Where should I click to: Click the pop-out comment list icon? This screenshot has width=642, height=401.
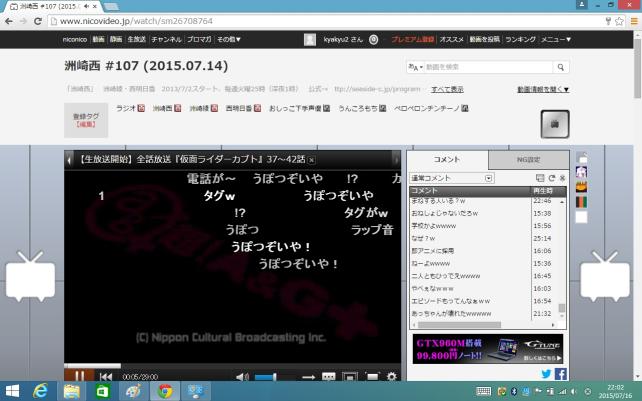(540, 178)
